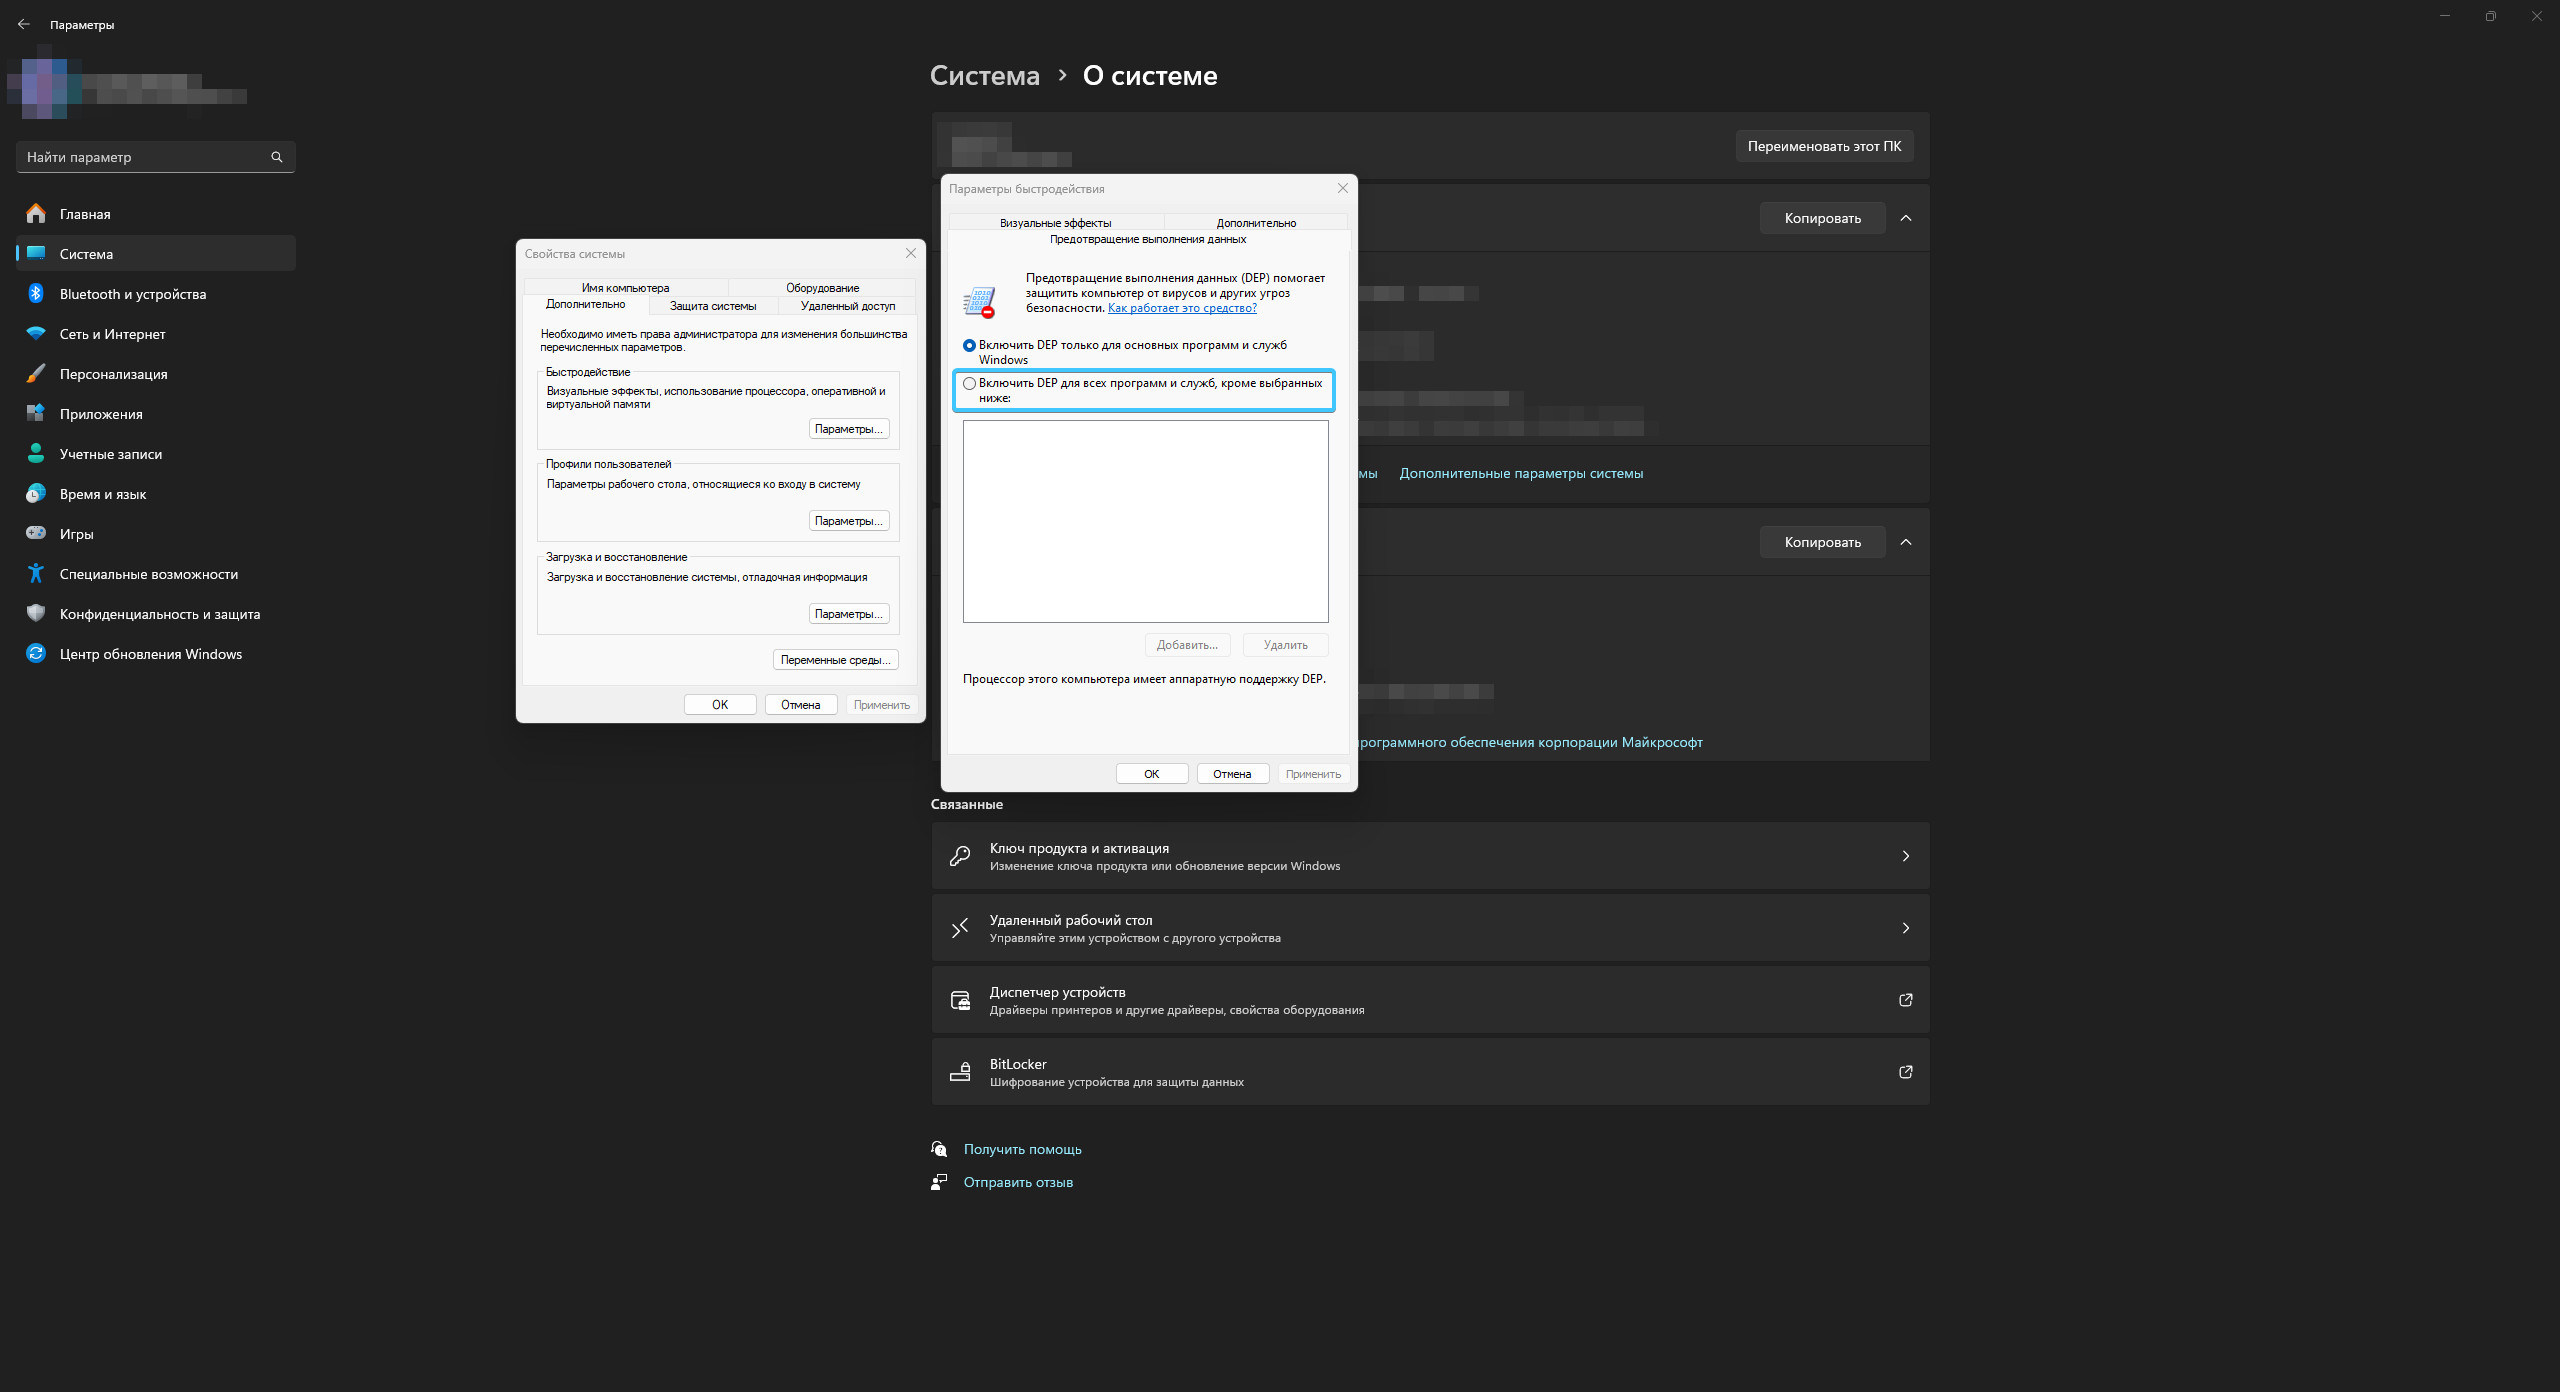Screen dimensions: 2560x1392
Task: Click the Специальные возможности accessibility icon
Action: [36, 573]
